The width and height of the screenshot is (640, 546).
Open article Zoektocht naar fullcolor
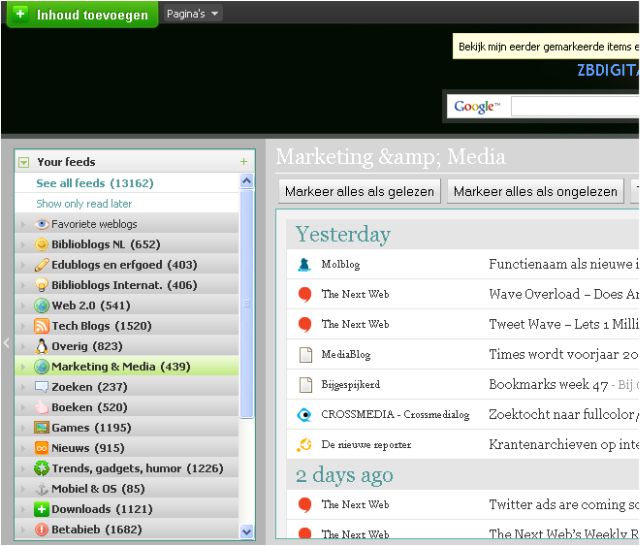tap(564, 415)
